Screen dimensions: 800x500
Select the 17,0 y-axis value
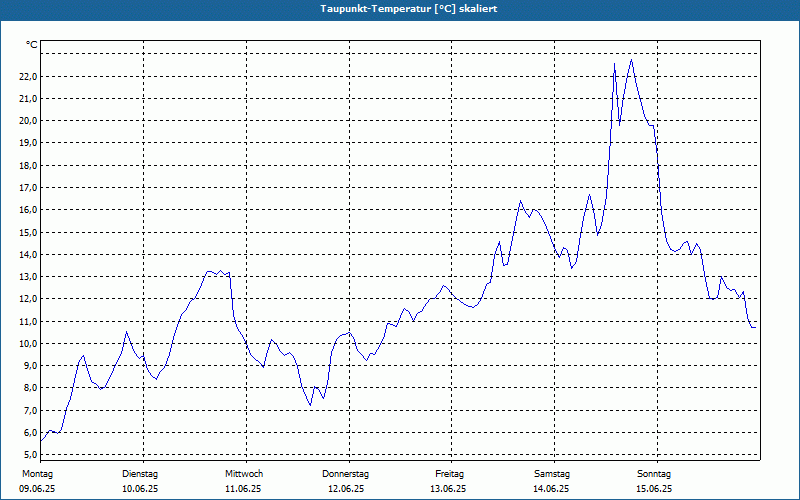tap(29, 188)
